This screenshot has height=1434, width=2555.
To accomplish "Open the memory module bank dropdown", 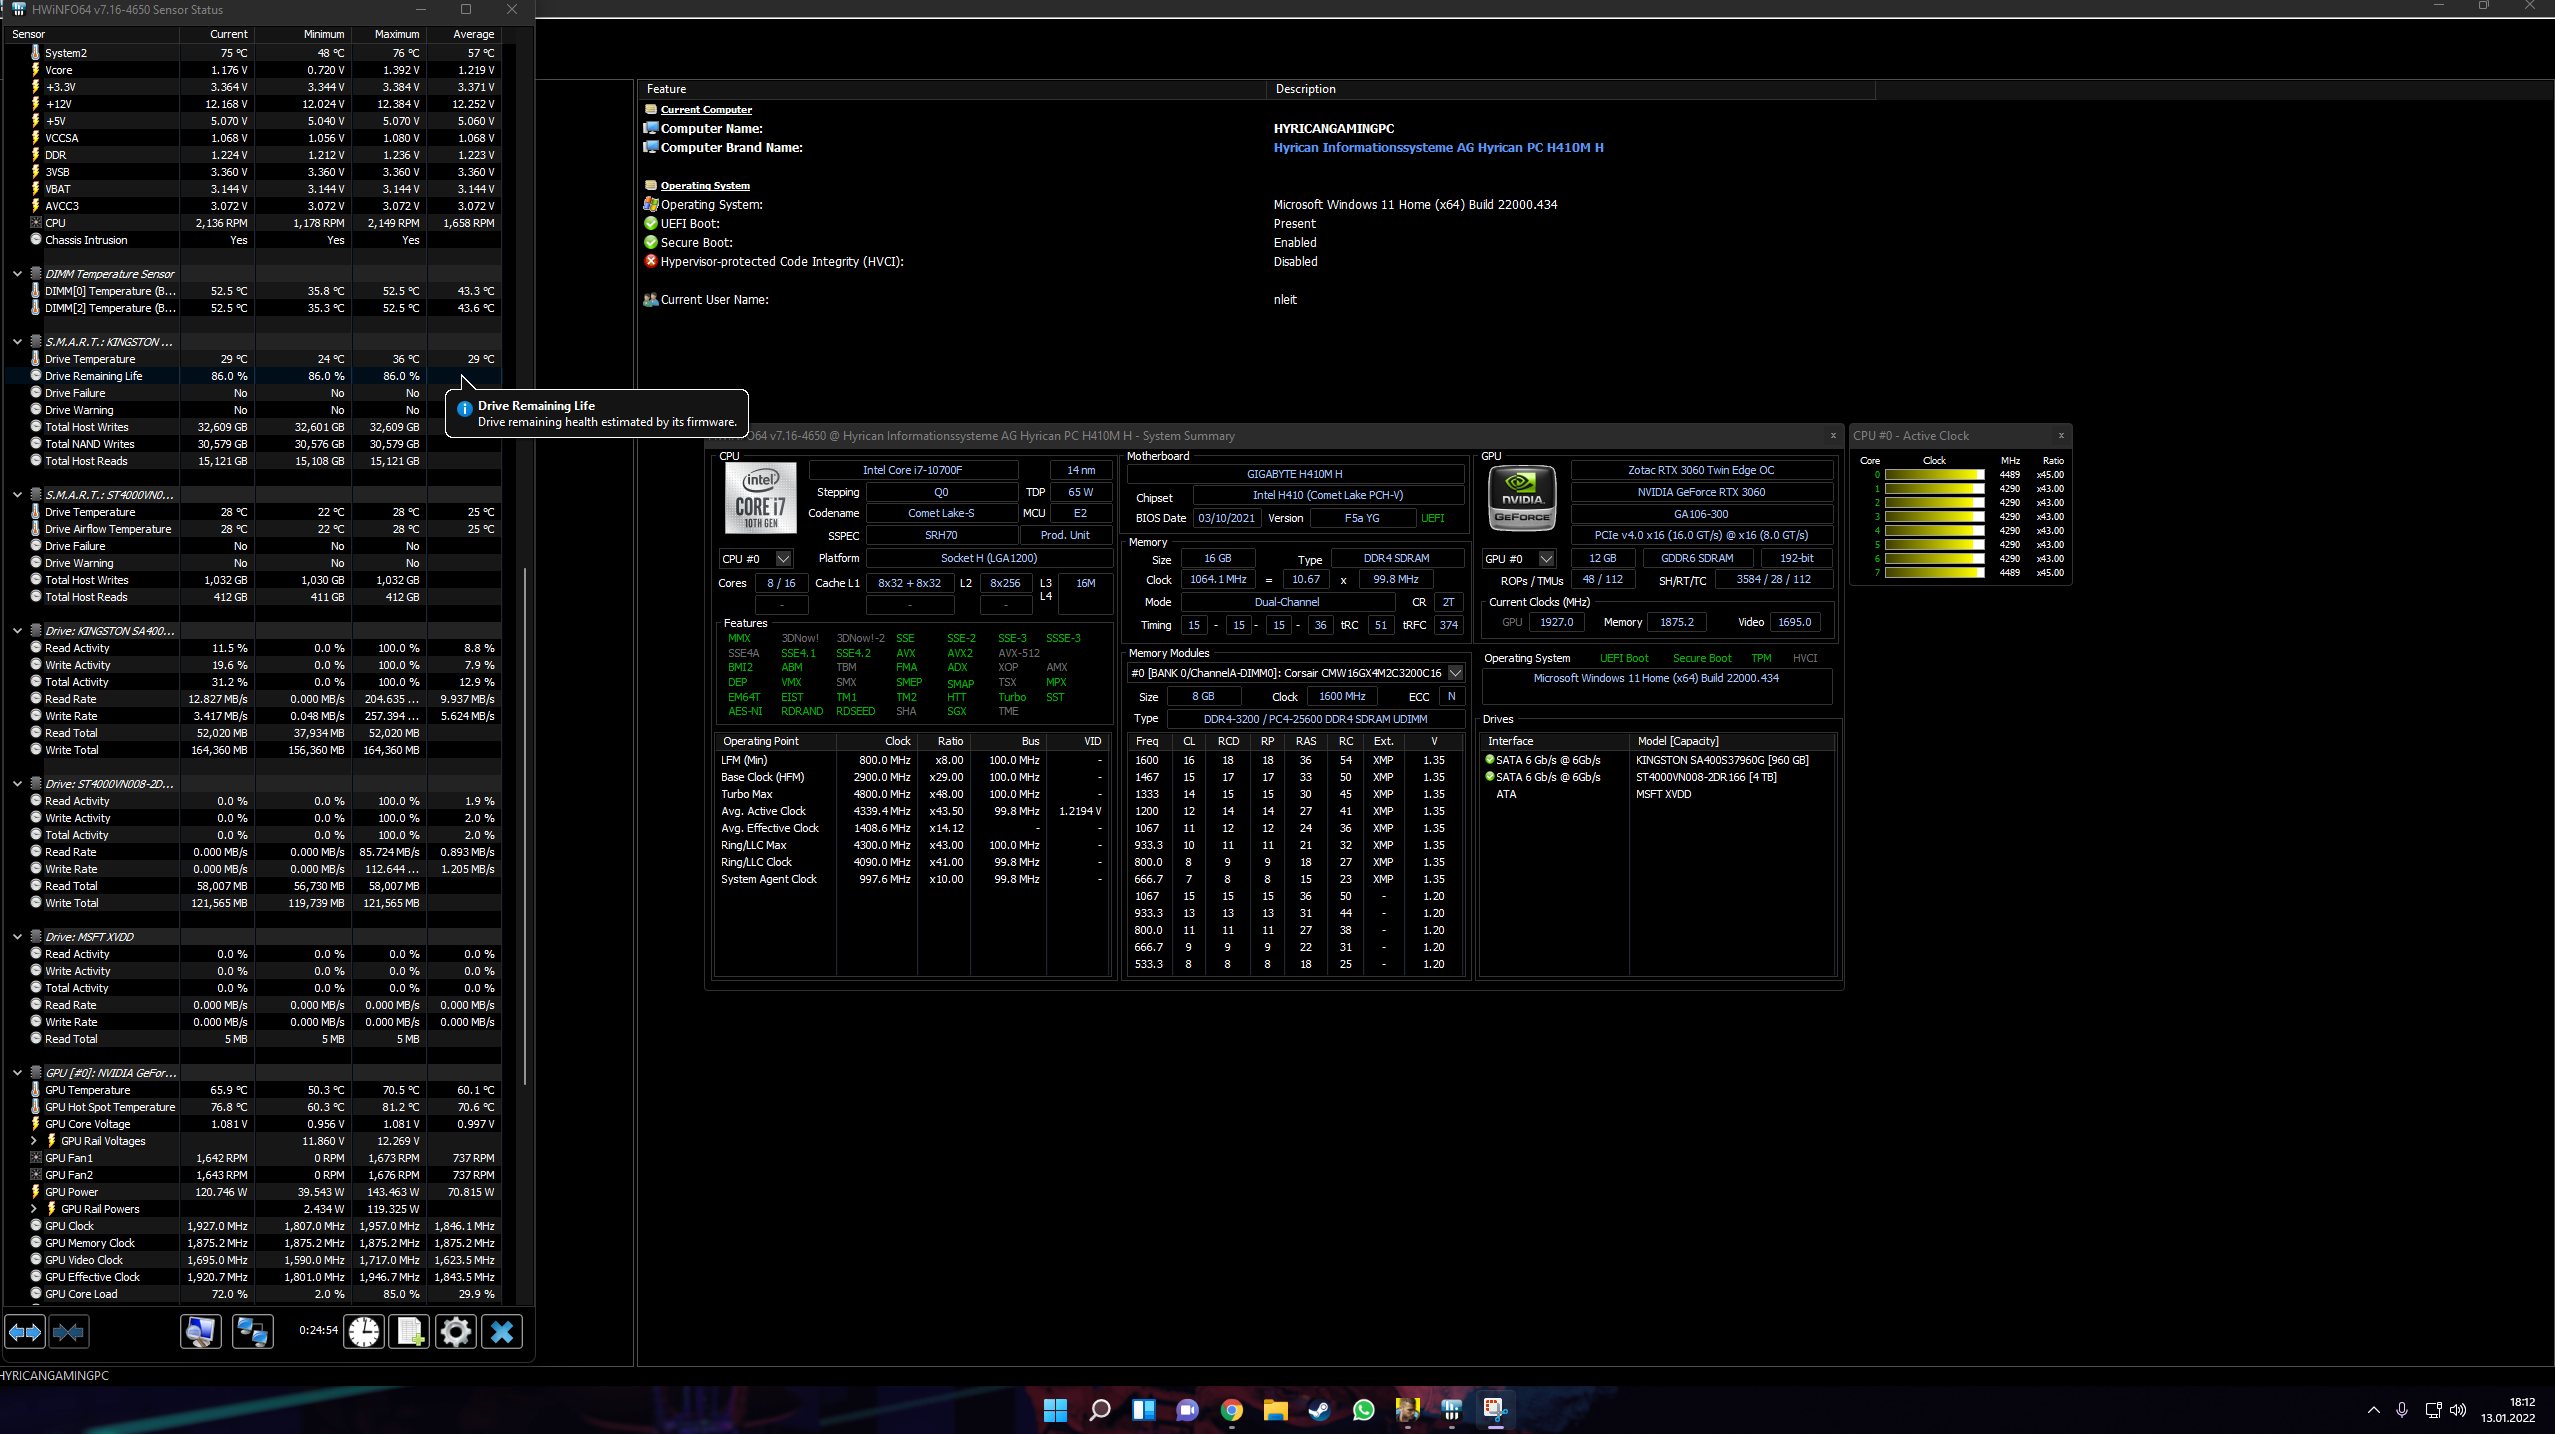I will click(x=1455, y=673).
